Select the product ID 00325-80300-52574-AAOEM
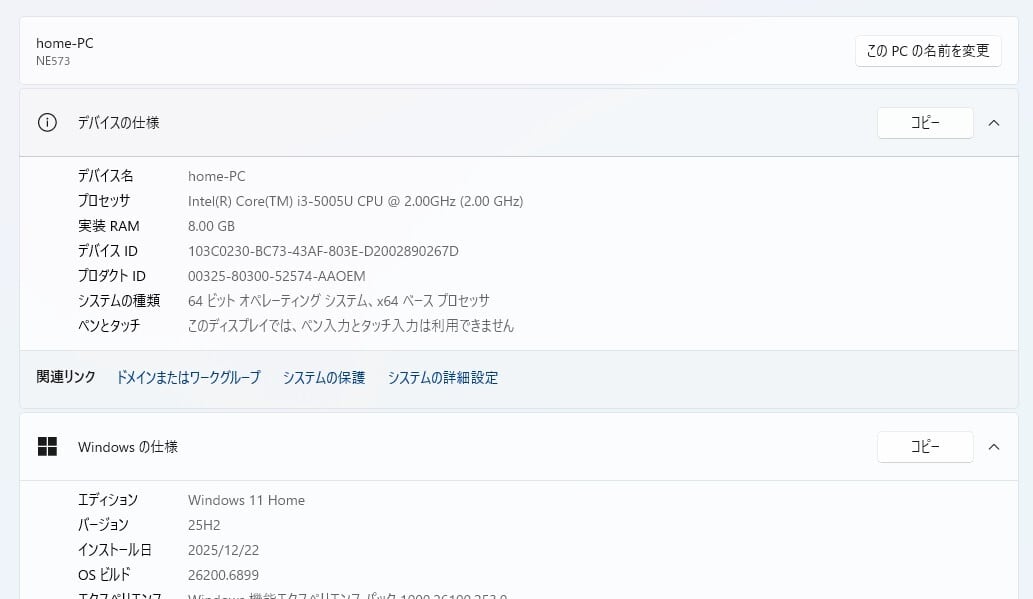 [277, 276]
